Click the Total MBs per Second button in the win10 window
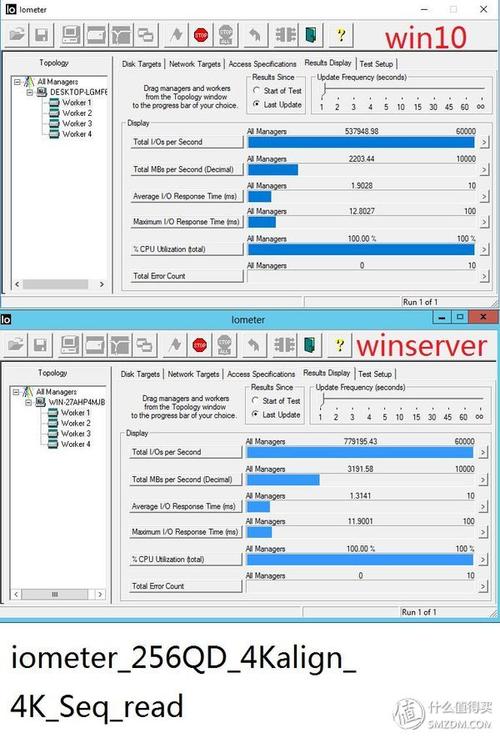Viewport: 500px width, 738px height. point(187,169)
